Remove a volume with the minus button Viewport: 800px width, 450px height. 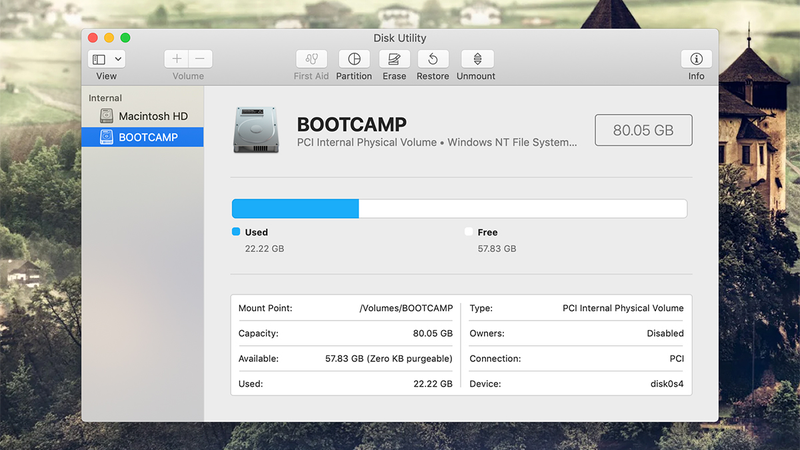point(200,59)
